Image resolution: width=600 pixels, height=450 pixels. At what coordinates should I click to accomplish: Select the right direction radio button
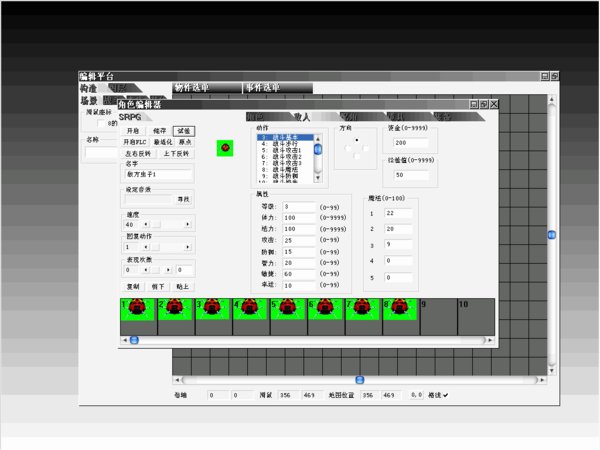(x=366, y=147)
